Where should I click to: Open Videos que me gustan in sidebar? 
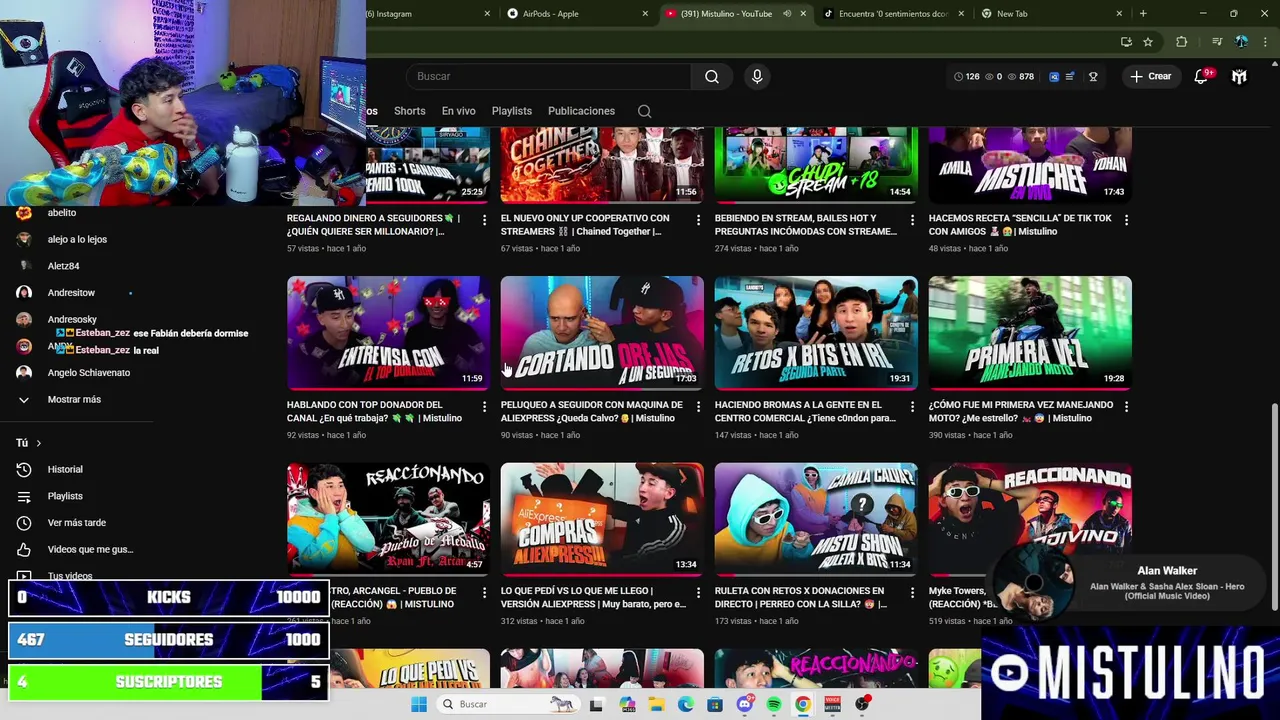(x=90, y=549)
